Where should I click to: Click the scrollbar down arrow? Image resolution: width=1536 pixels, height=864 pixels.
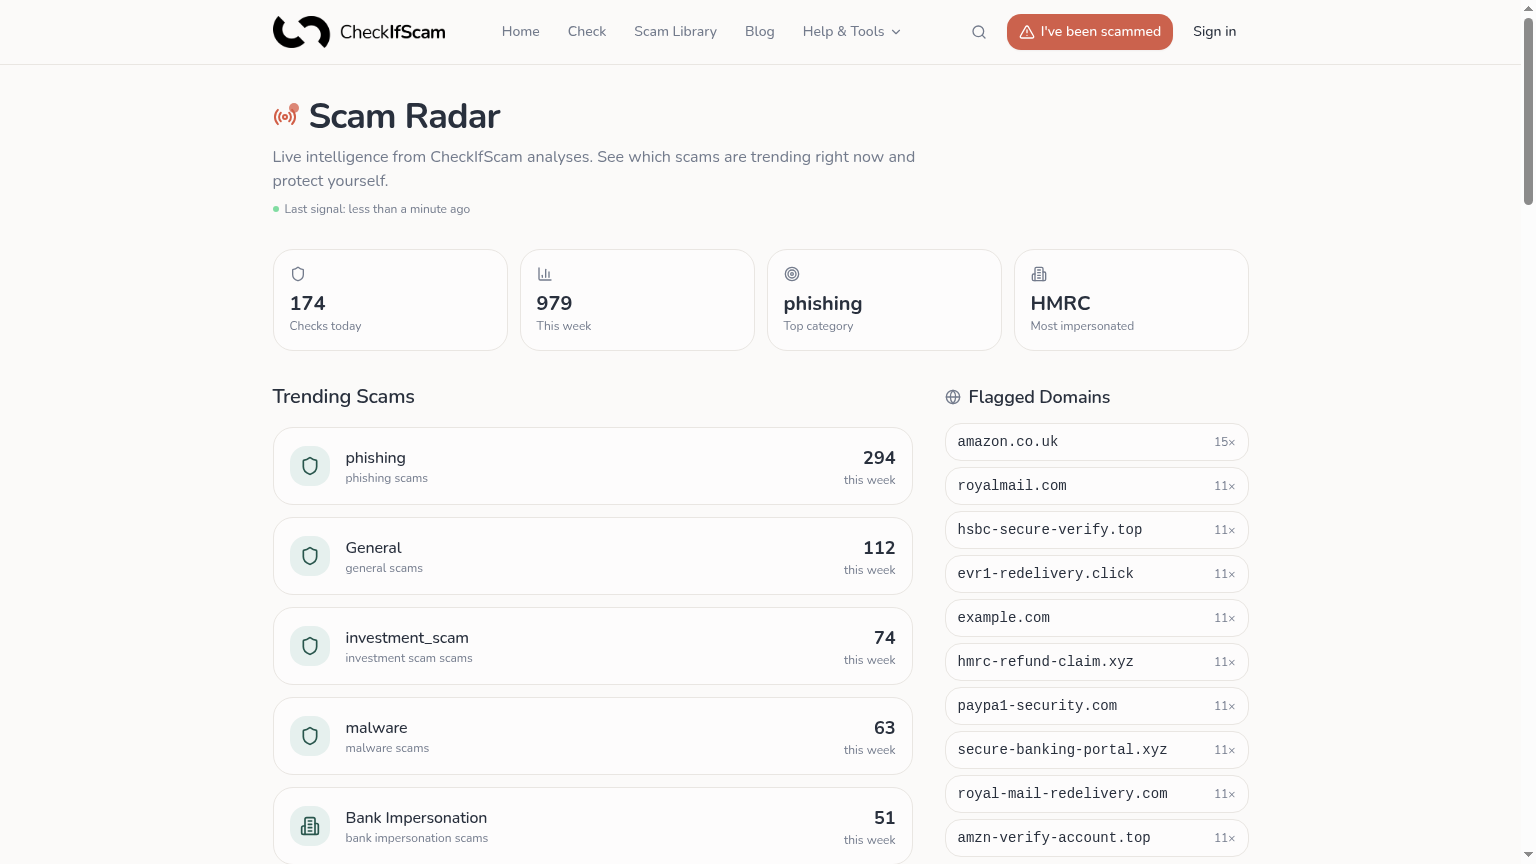click(1528, 856)
